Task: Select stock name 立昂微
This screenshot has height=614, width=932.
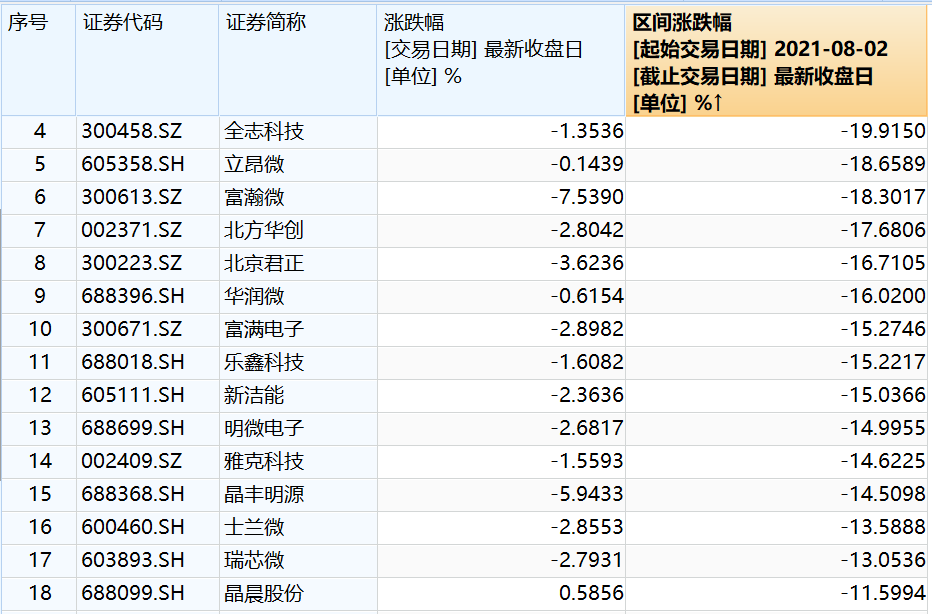Action: pyautogui.click(x=254, y=164)
